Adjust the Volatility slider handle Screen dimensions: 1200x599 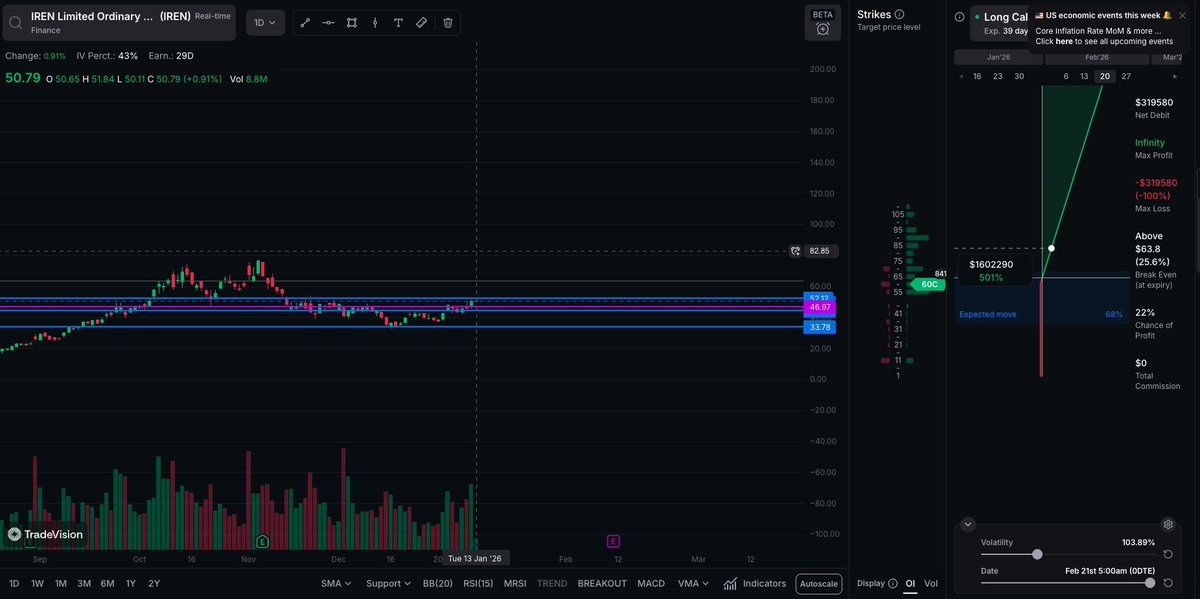[x=1037, y=554]
